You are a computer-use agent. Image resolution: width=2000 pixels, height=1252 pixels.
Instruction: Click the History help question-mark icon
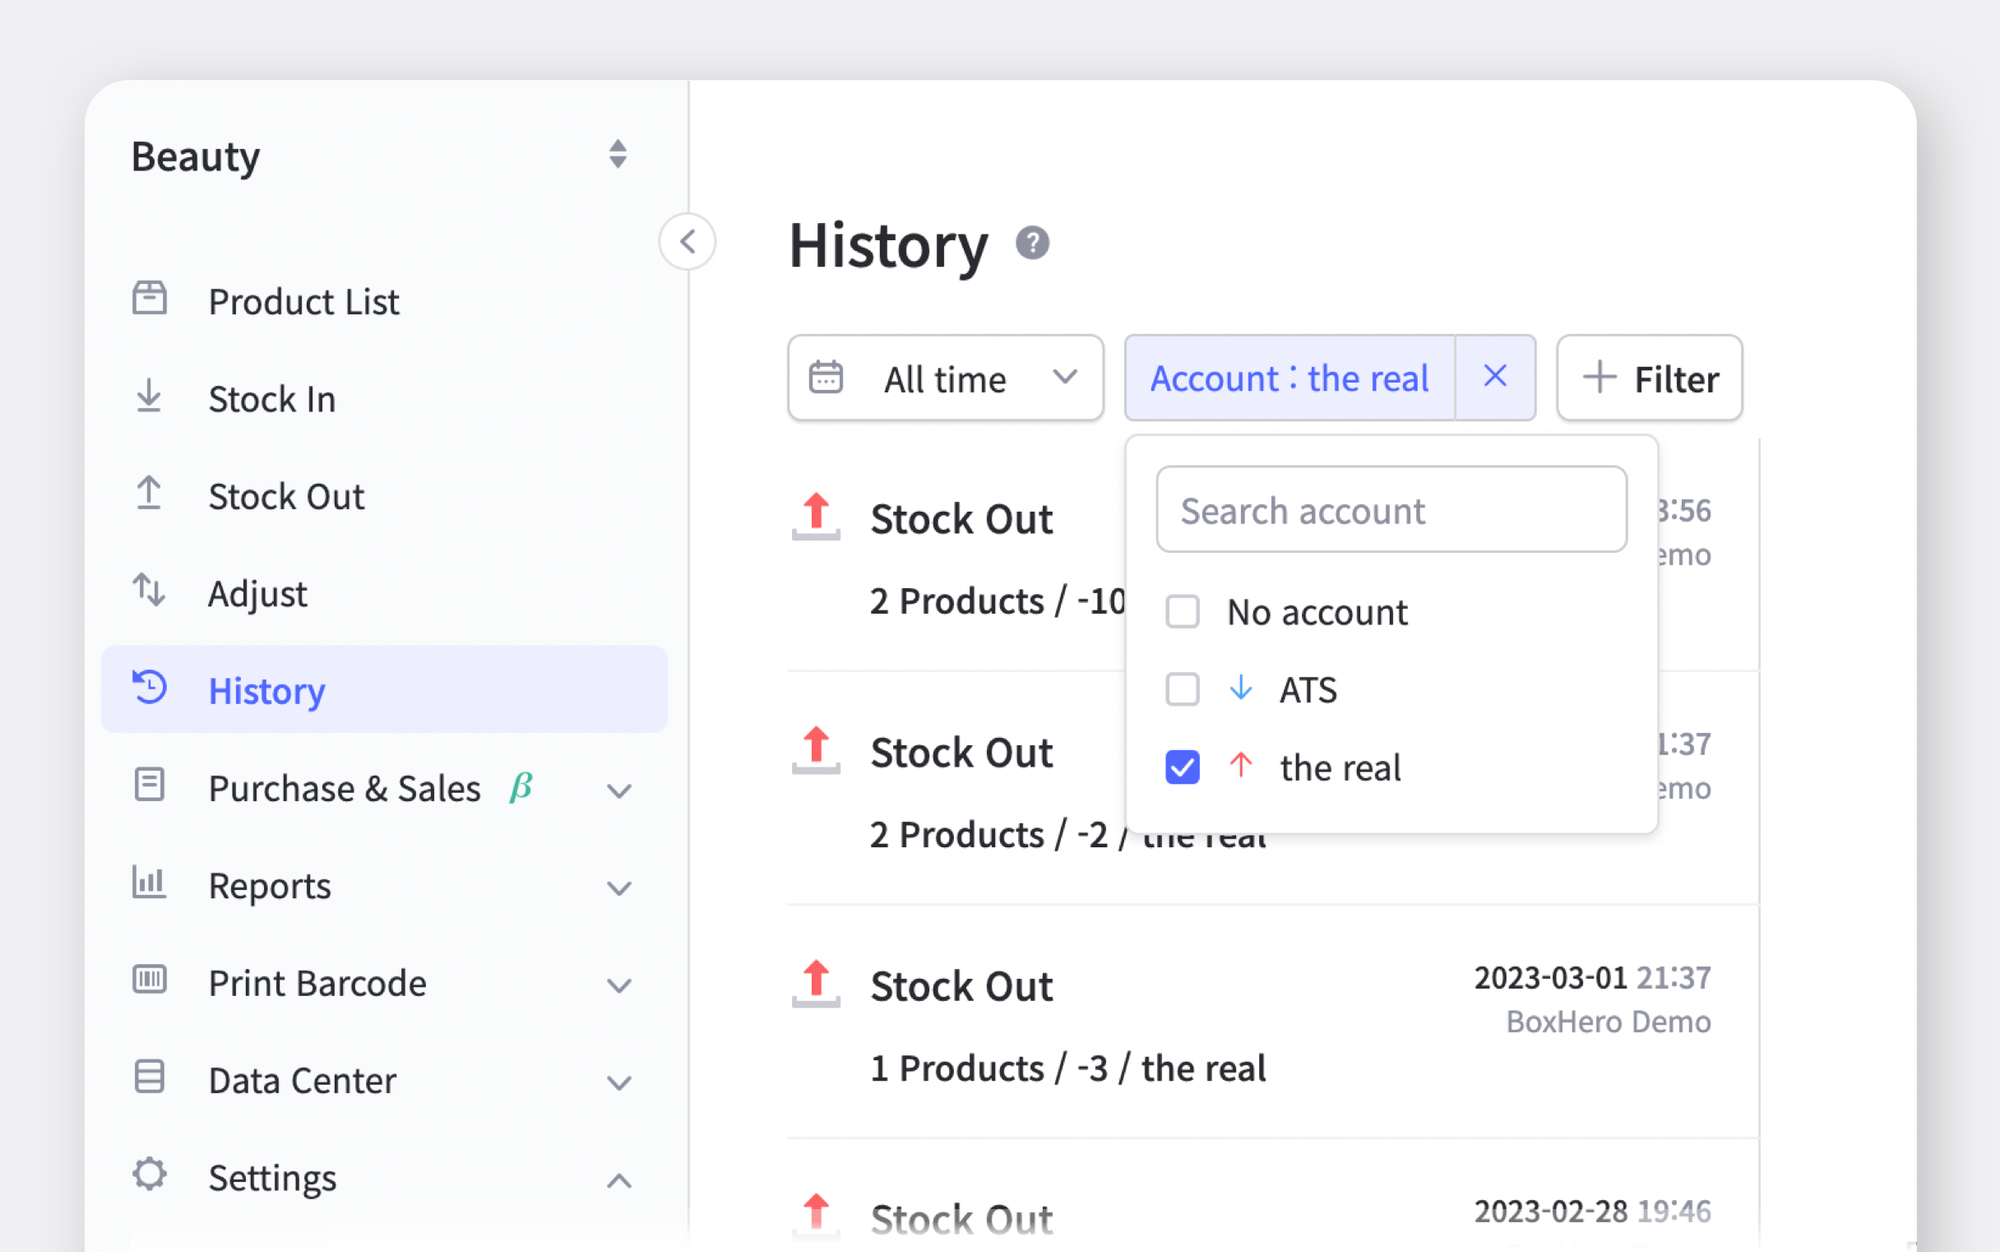[x=1032, y=242]
